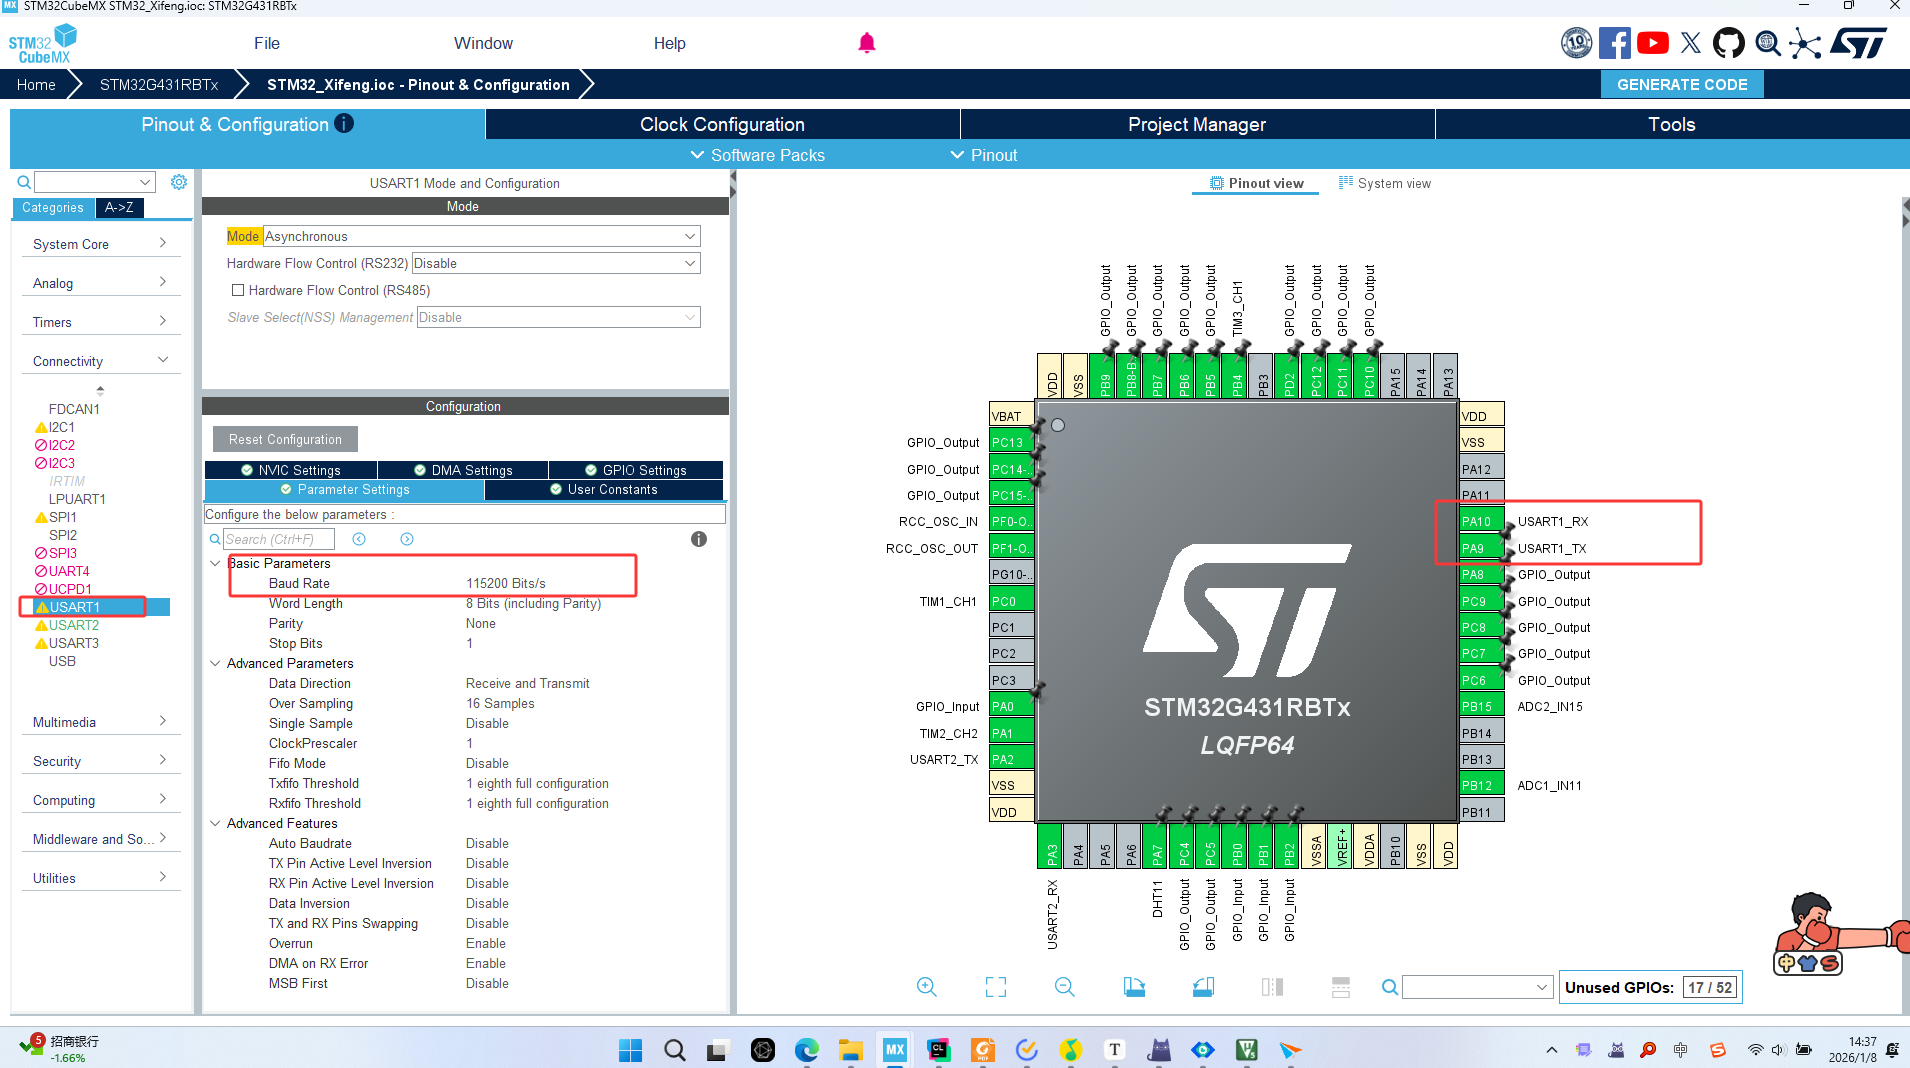Image resolution: width=1910 pixels, height=1068 pixels.
Task: Go to Home breadcrumb
Action: (x=36, y=85)
